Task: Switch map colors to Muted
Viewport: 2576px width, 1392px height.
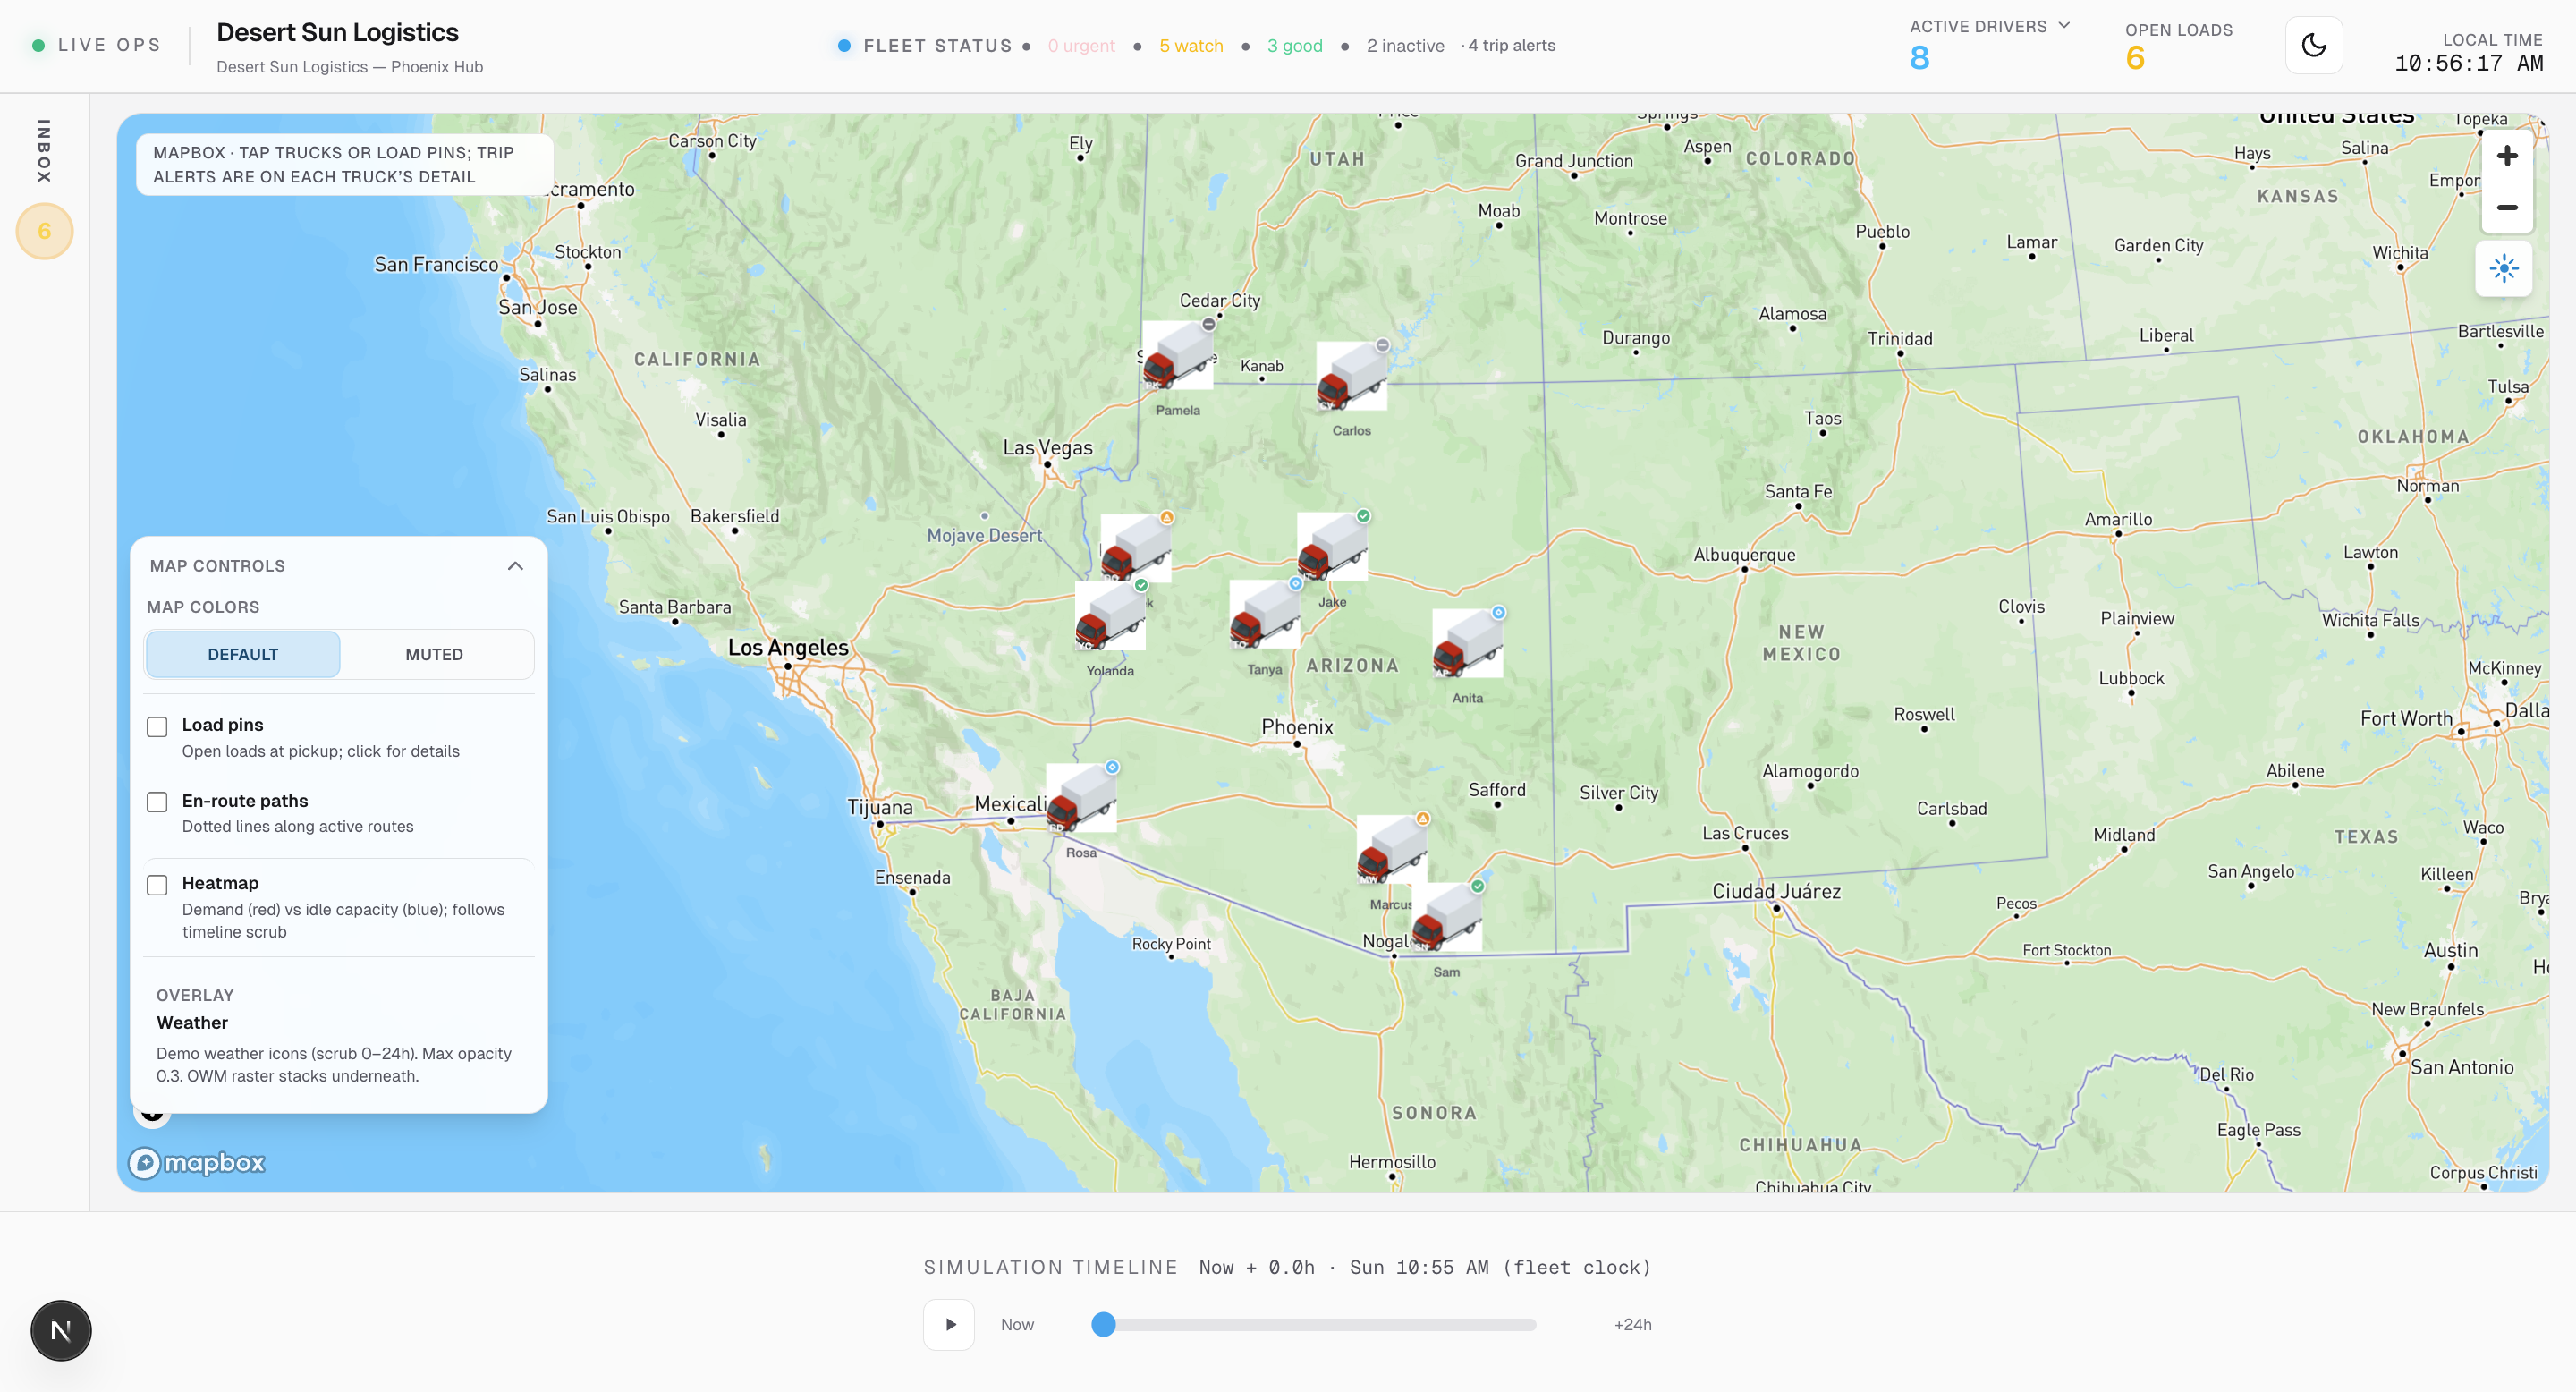Action: click(x=434, y=654)
